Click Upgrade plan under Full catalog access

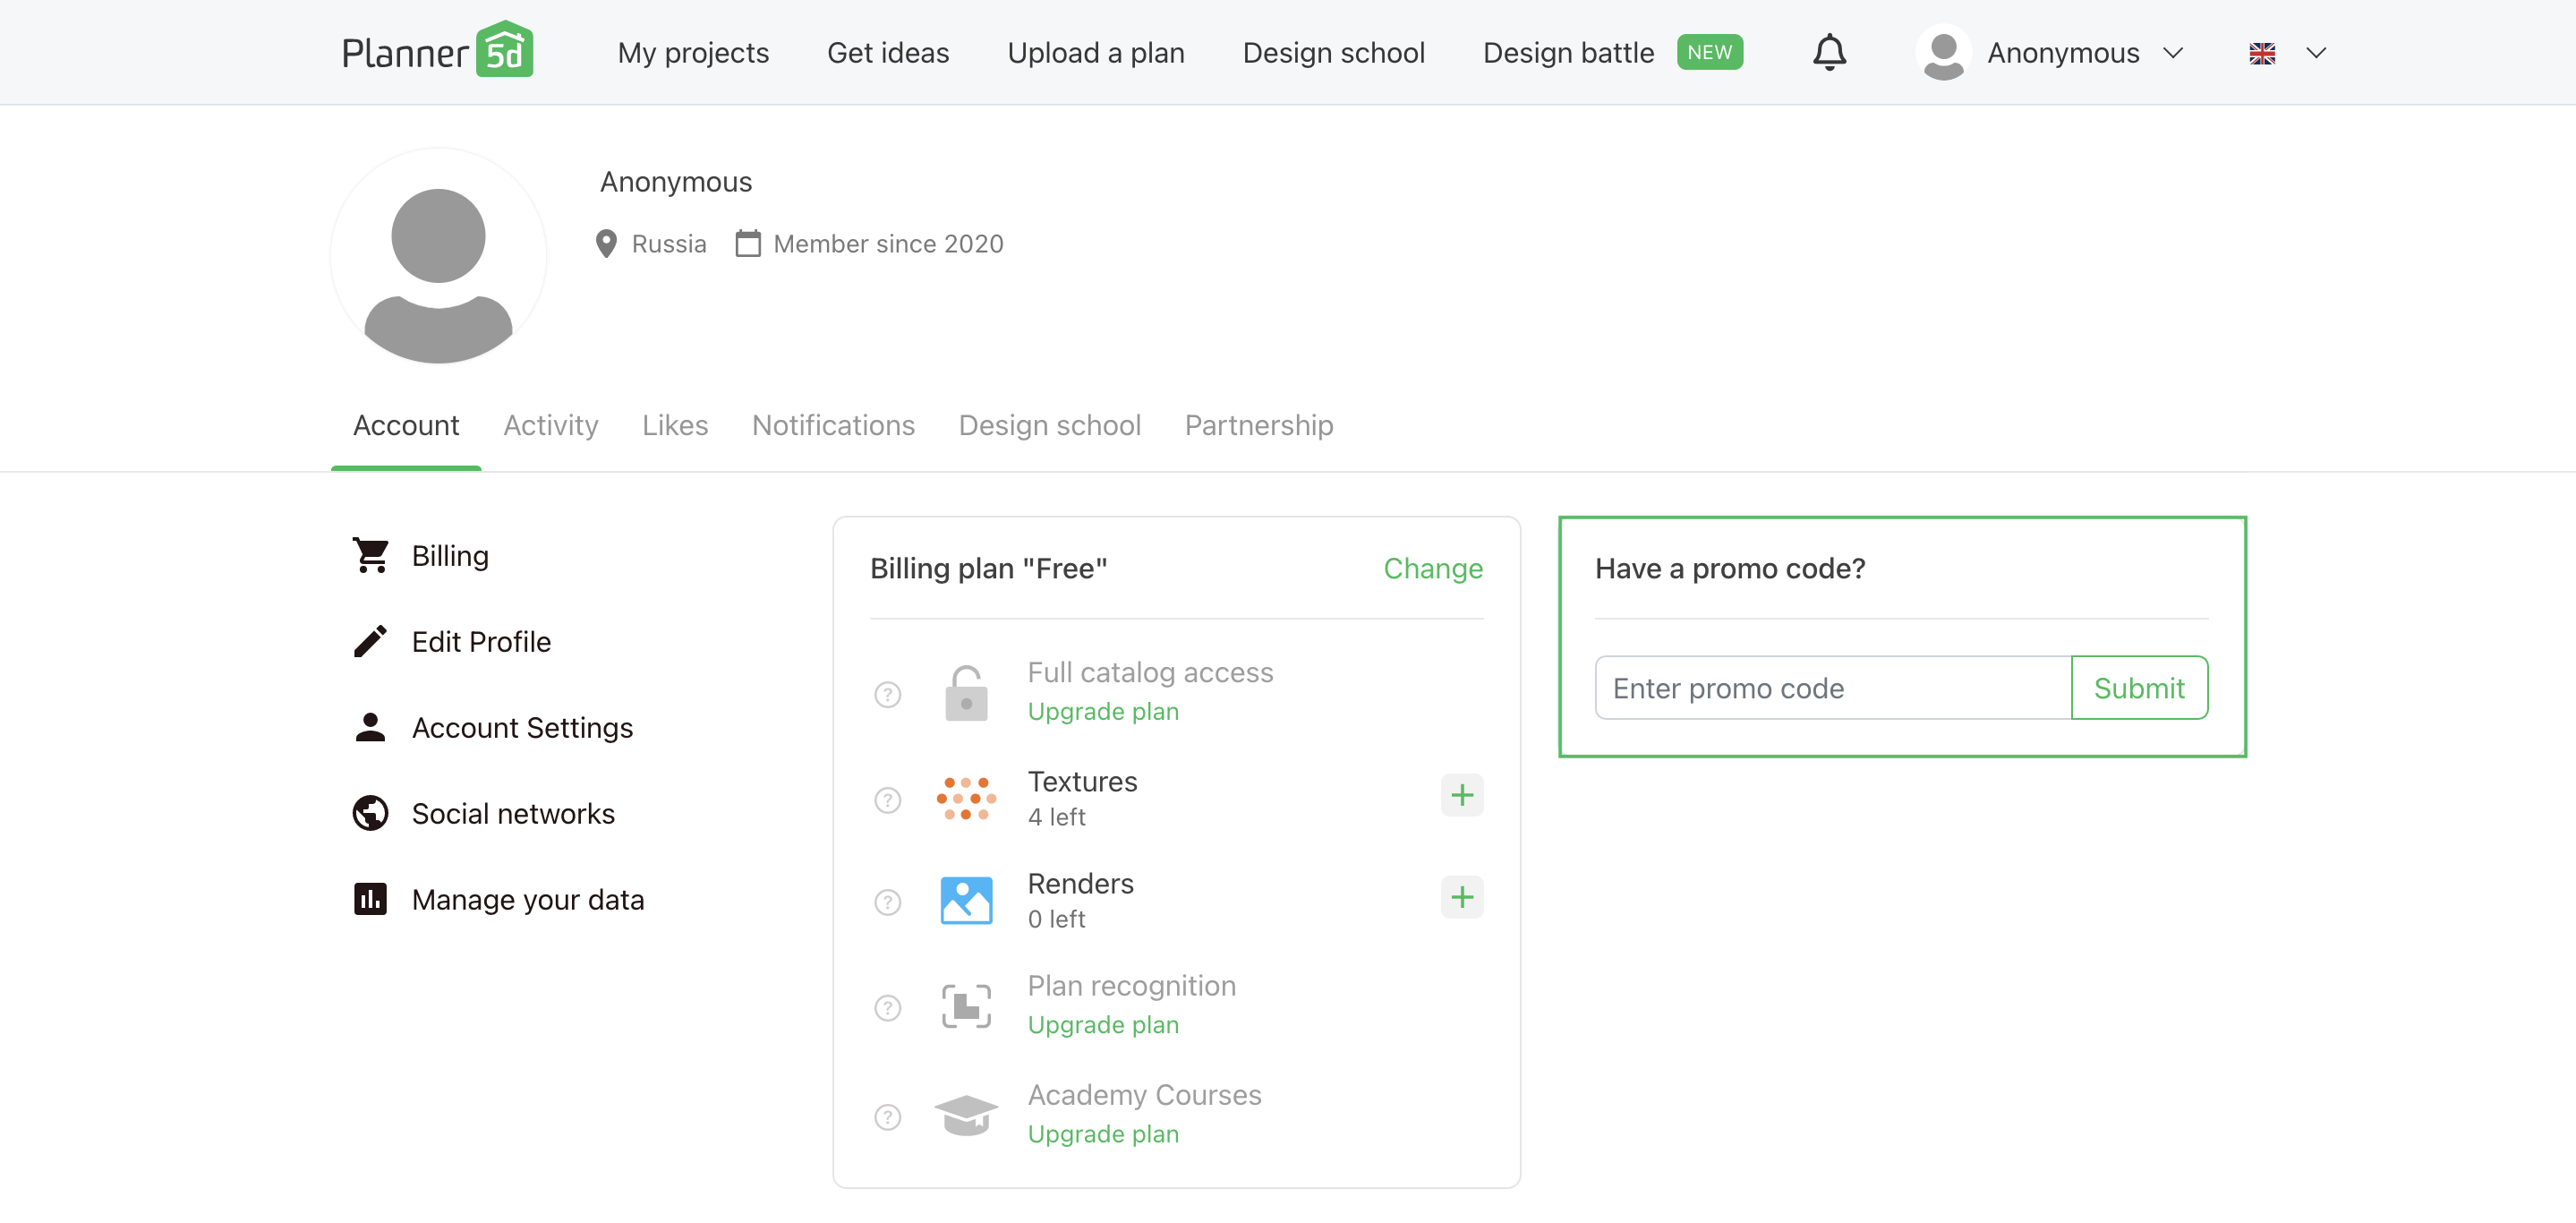1102,711
